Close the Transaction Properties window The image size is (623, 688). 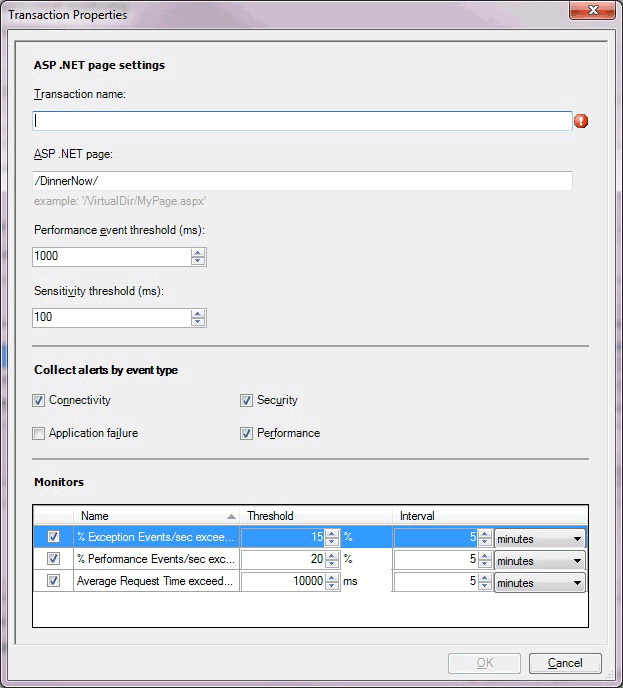pyautogui.click(x=592, y=10)
